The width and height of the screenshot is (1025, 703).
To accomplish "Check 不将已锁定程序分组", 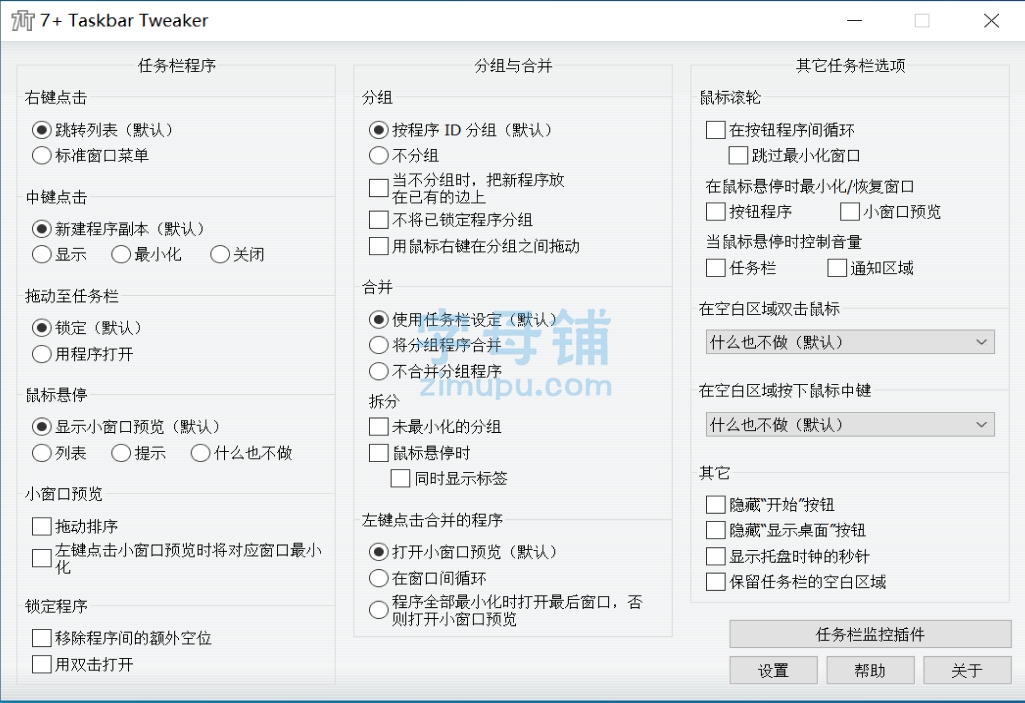I will pyautogui.click(x=378, y=220).
